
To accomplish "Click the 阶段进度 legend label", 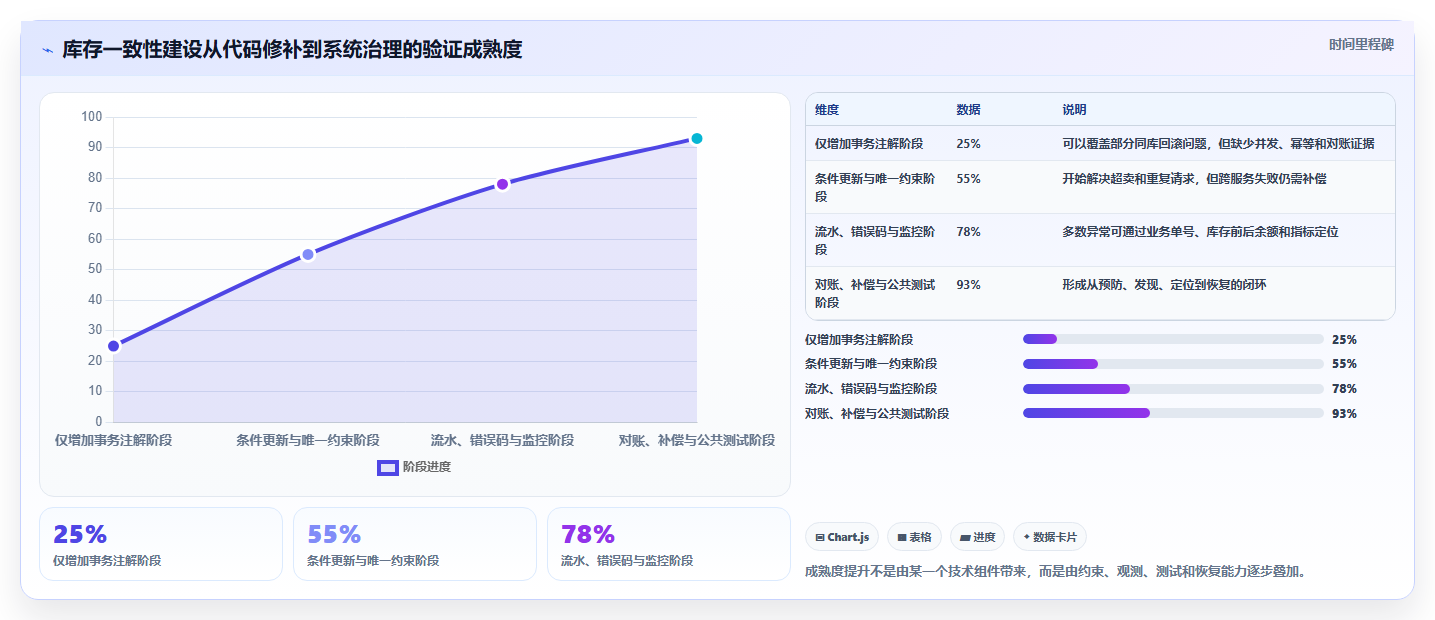I will click(427, 467).
